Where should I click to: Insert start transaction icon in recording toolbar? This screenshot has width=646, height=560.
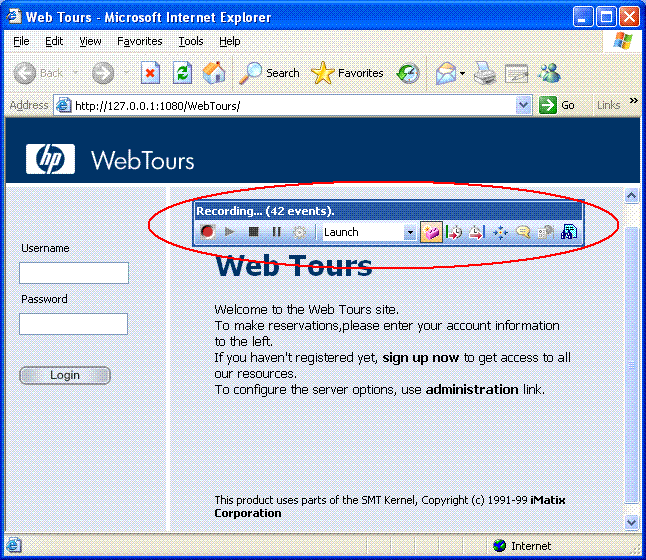pos(455,232)
